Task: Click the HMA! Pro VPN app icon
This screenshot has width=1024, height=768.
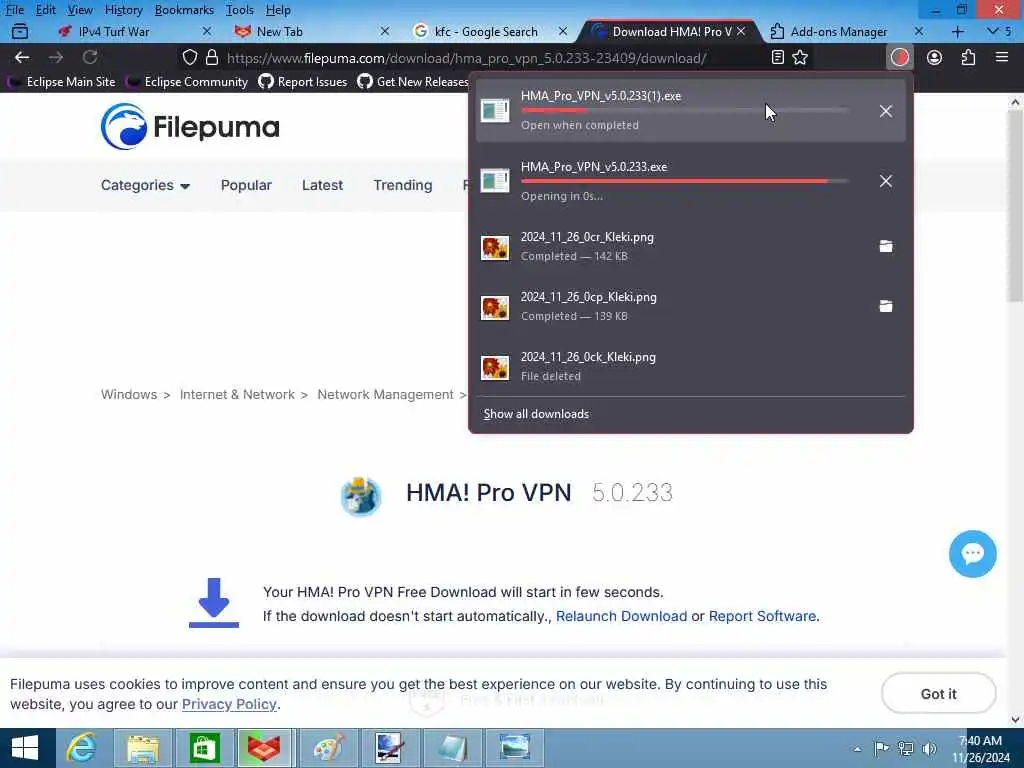Action: tap(360, 496)
